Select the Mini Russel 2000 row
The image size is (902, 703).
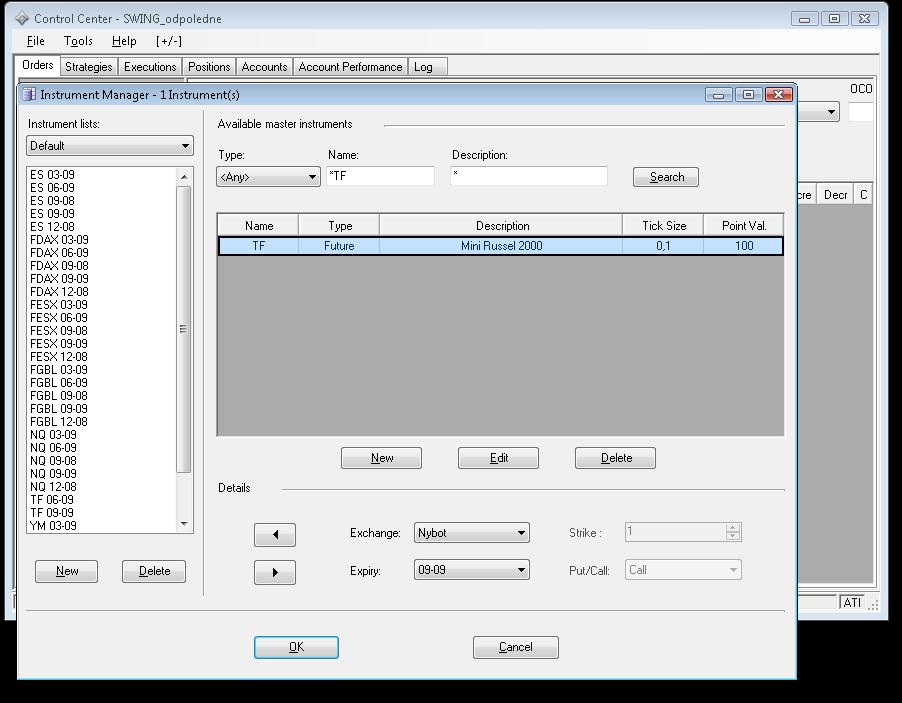pos(500,246)
